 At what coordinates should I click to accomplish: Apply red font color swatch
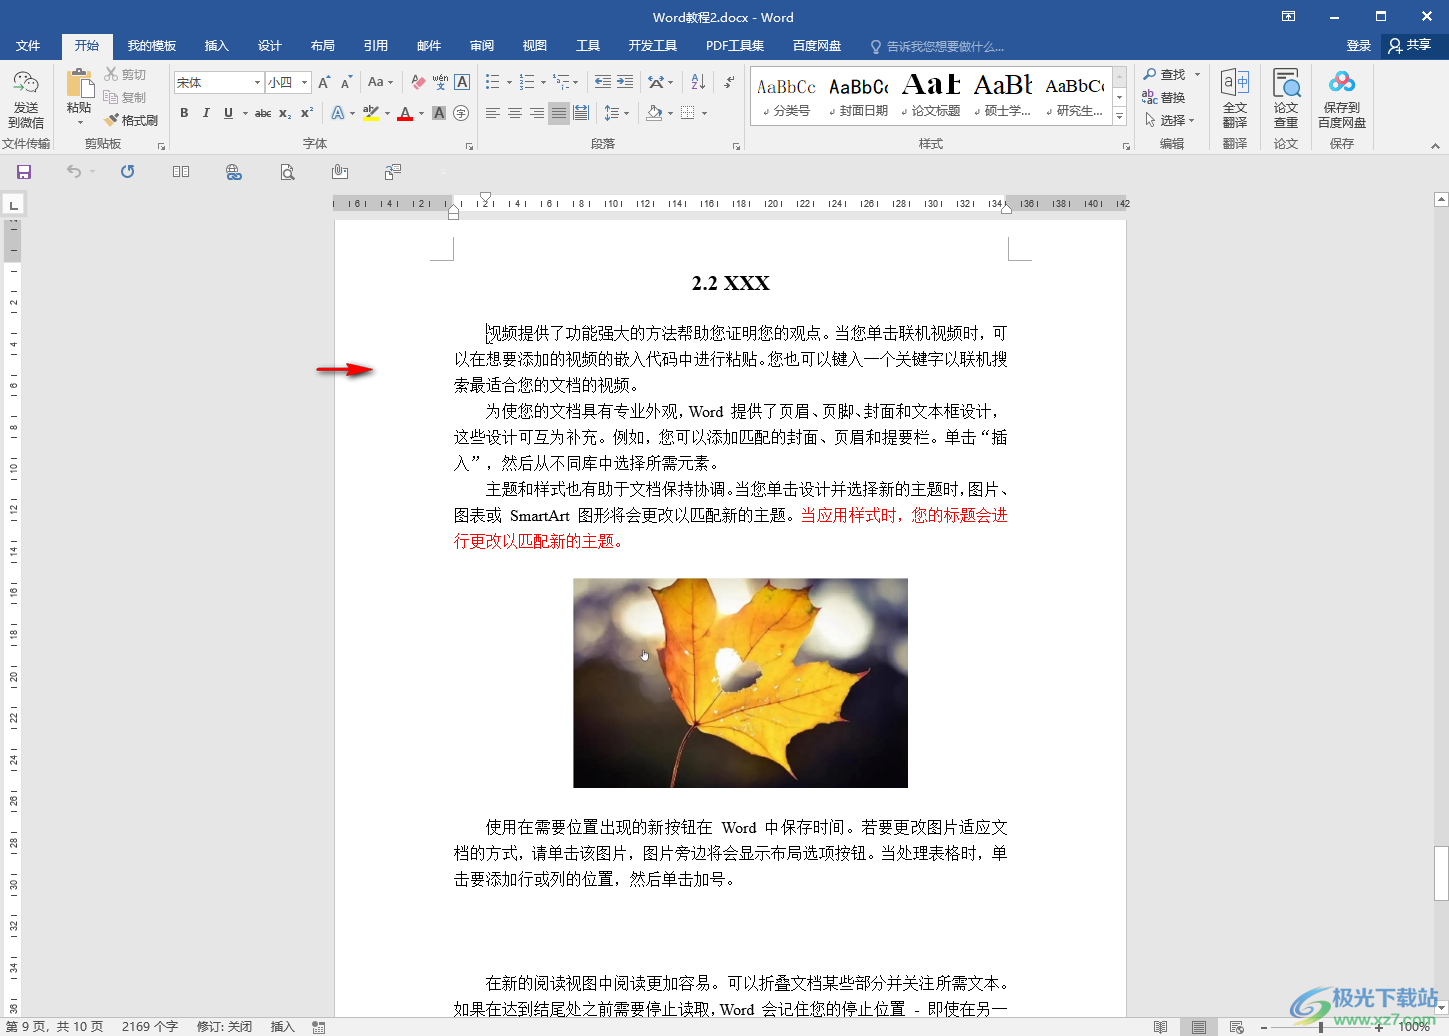[x=405, y=113]
